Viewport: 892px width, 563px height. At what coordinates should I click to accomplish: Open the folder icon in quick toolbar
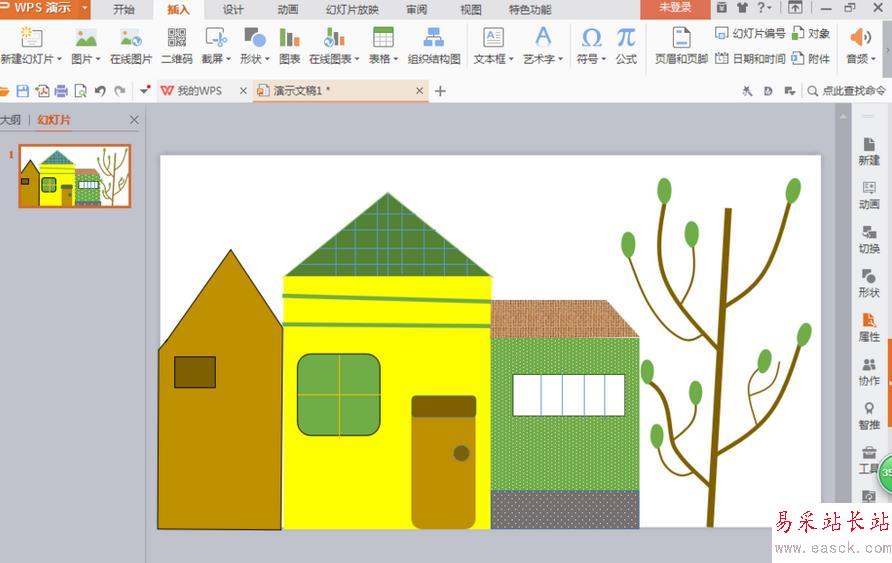coord(5,91)
